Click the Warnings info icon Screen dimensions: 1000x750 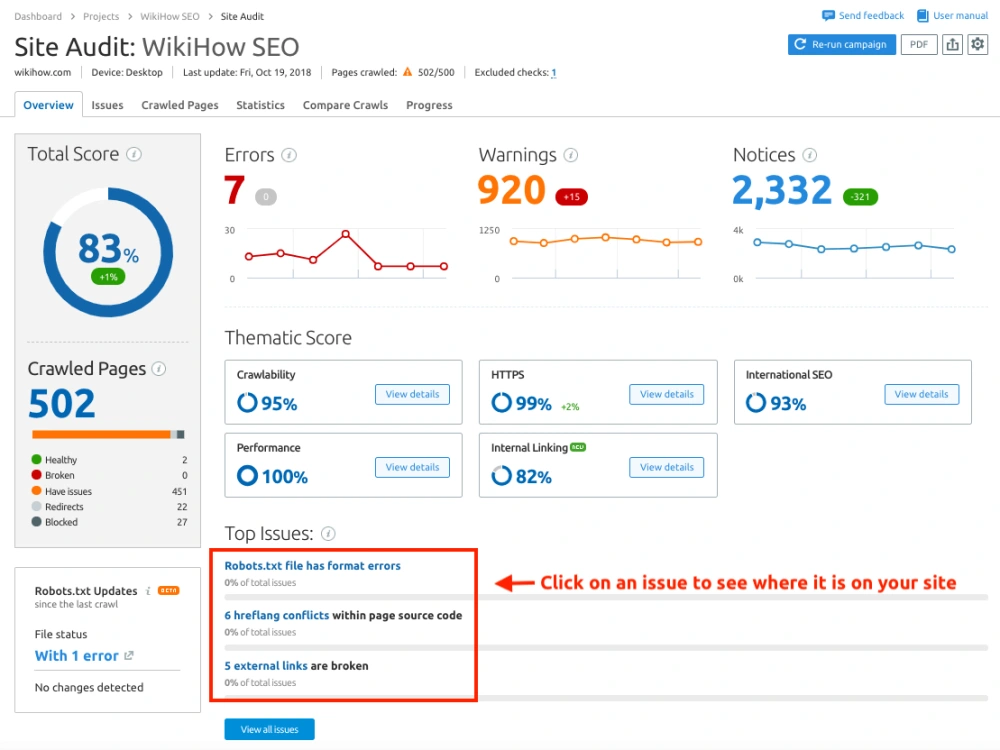(571, 155)
